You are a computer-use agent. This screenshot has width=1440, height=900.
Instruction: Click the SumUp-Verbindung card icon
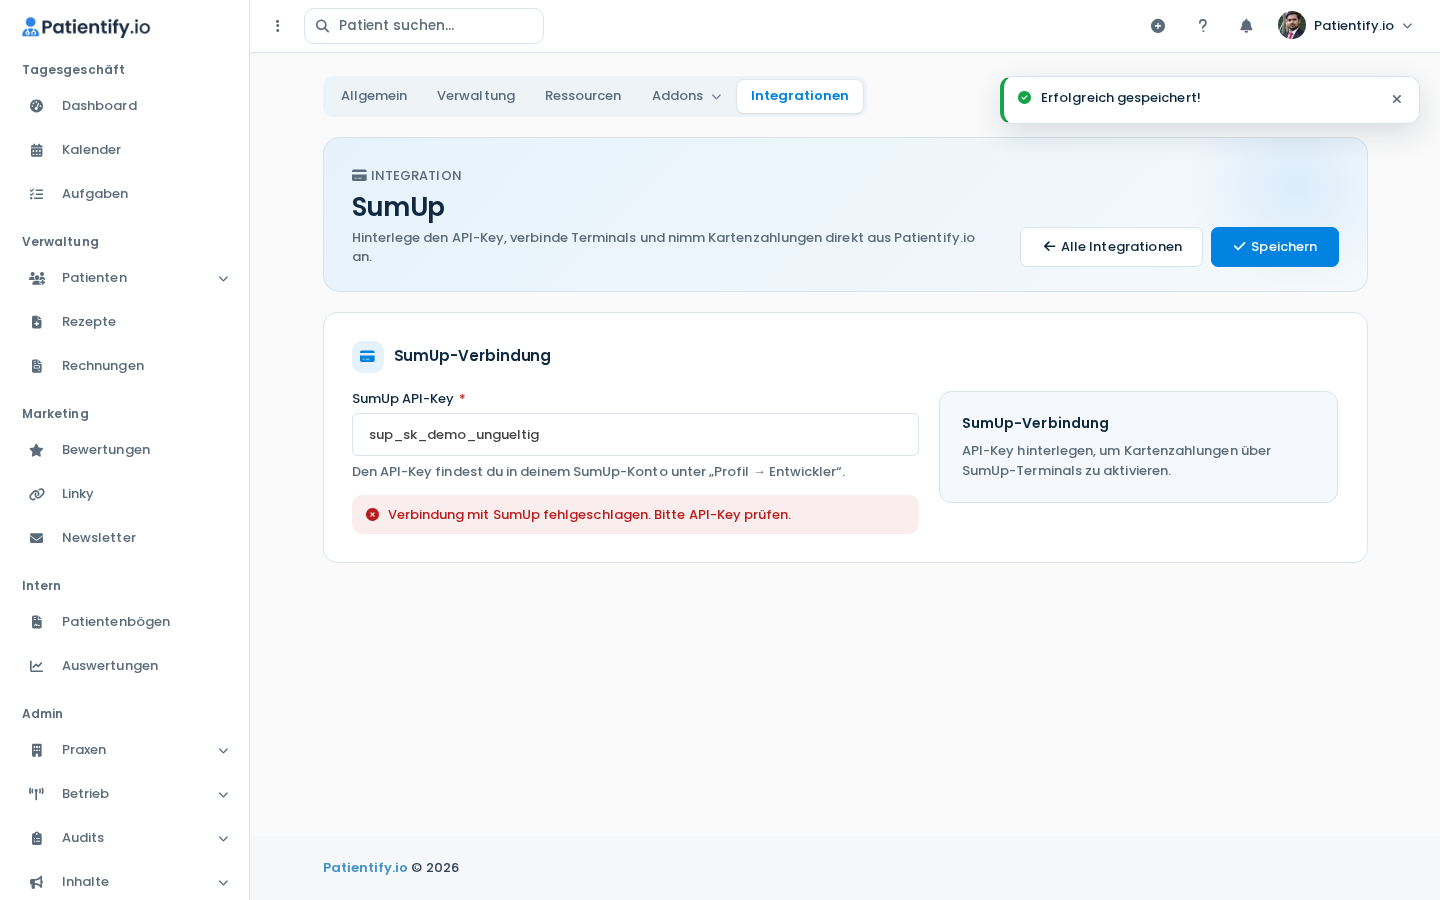pyautogui.click(x=368, y=356)
